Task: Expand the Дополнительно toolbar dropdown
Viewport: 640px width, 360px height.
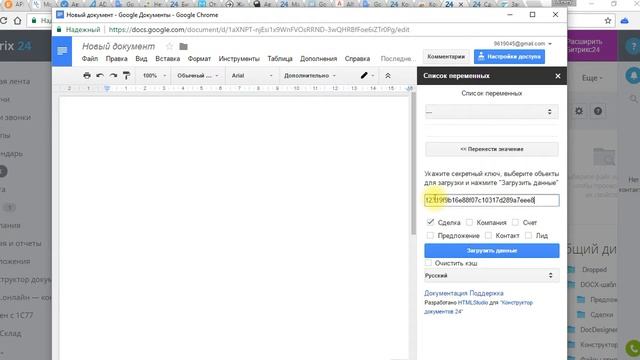Action: 310,76
